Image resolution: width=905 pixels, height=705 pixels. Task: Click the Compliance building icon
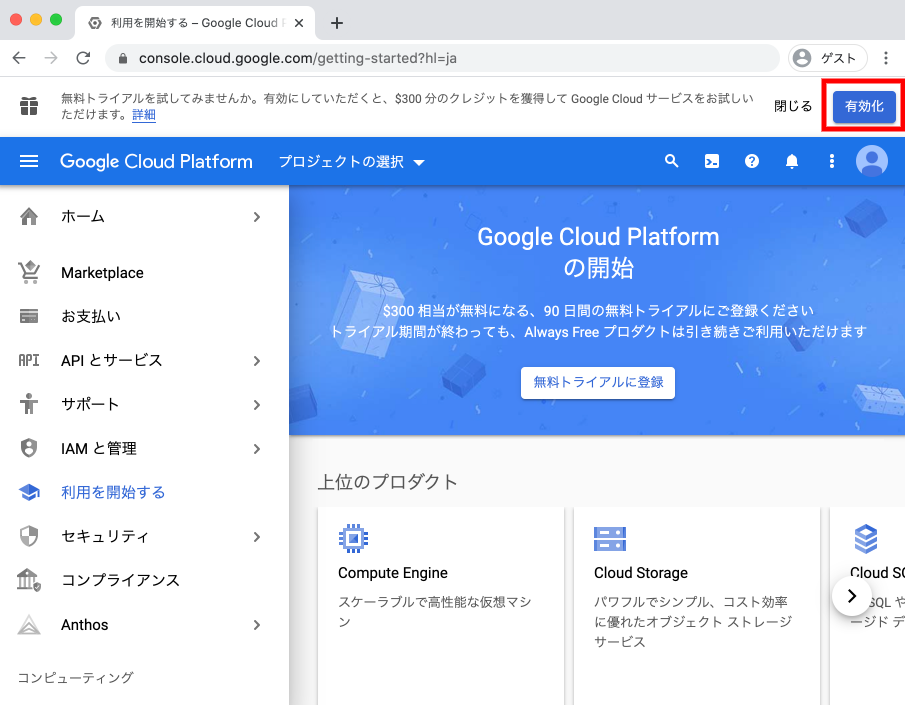pos(29,580)
